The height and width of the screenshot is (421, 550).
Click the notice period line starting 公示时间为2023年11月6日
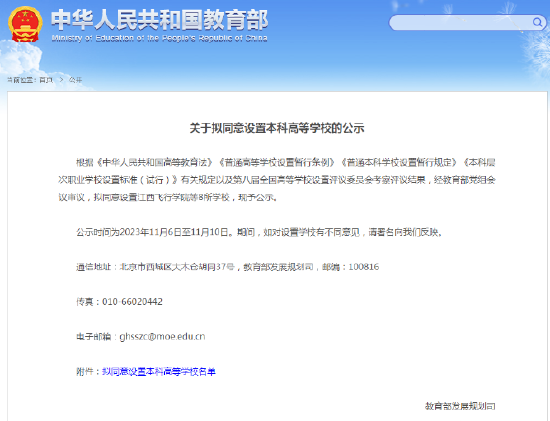[x=260, y=232]
